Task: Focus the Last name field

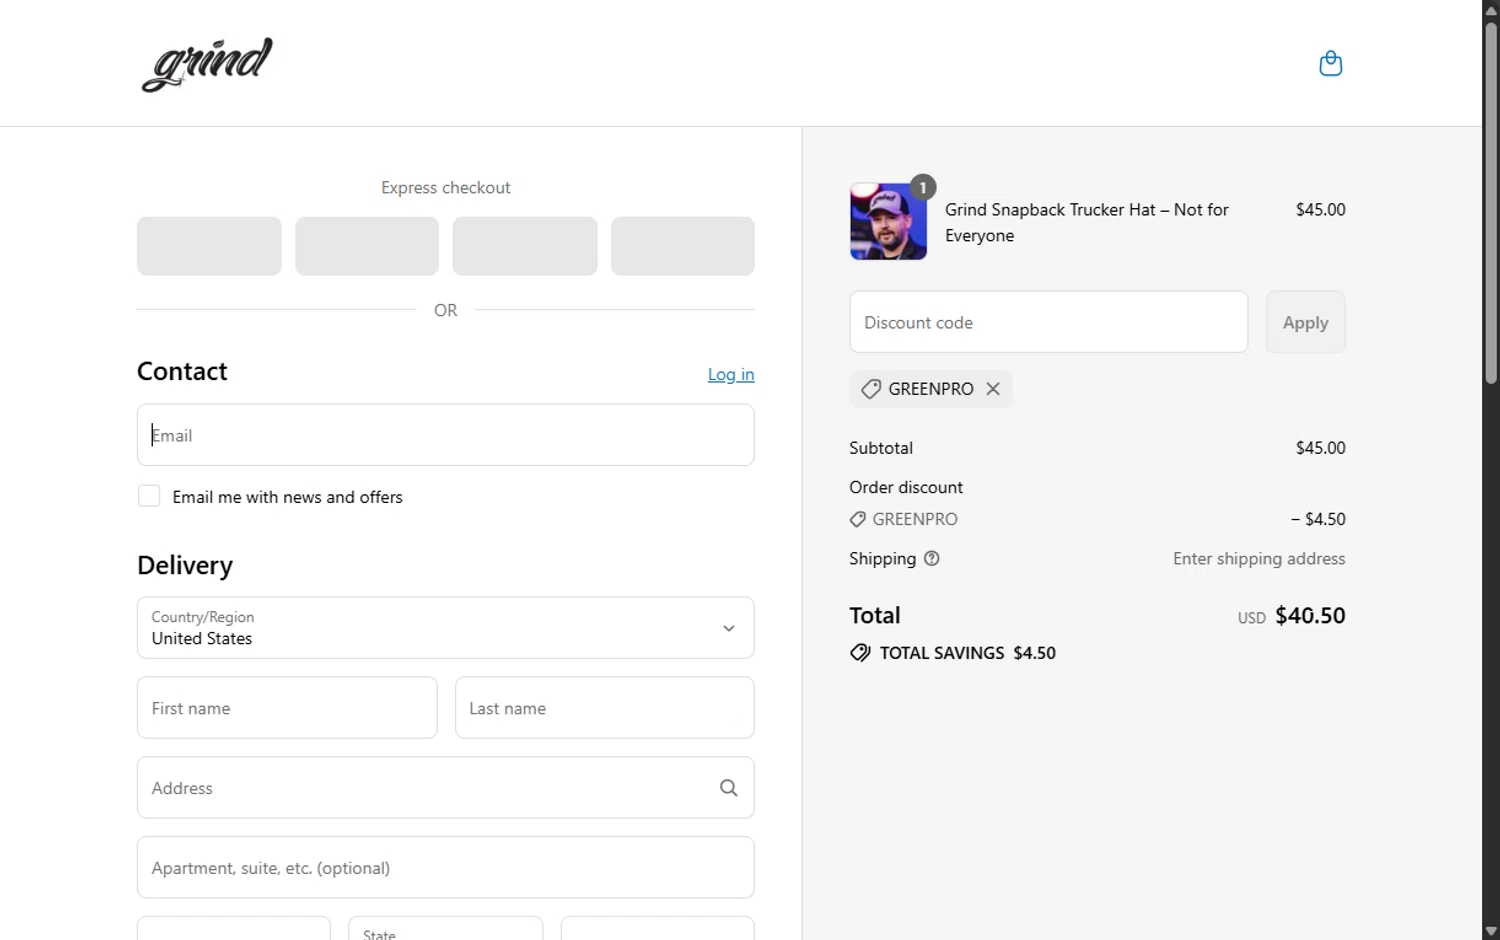Action: pyautogui.click(x=605, y=708)
